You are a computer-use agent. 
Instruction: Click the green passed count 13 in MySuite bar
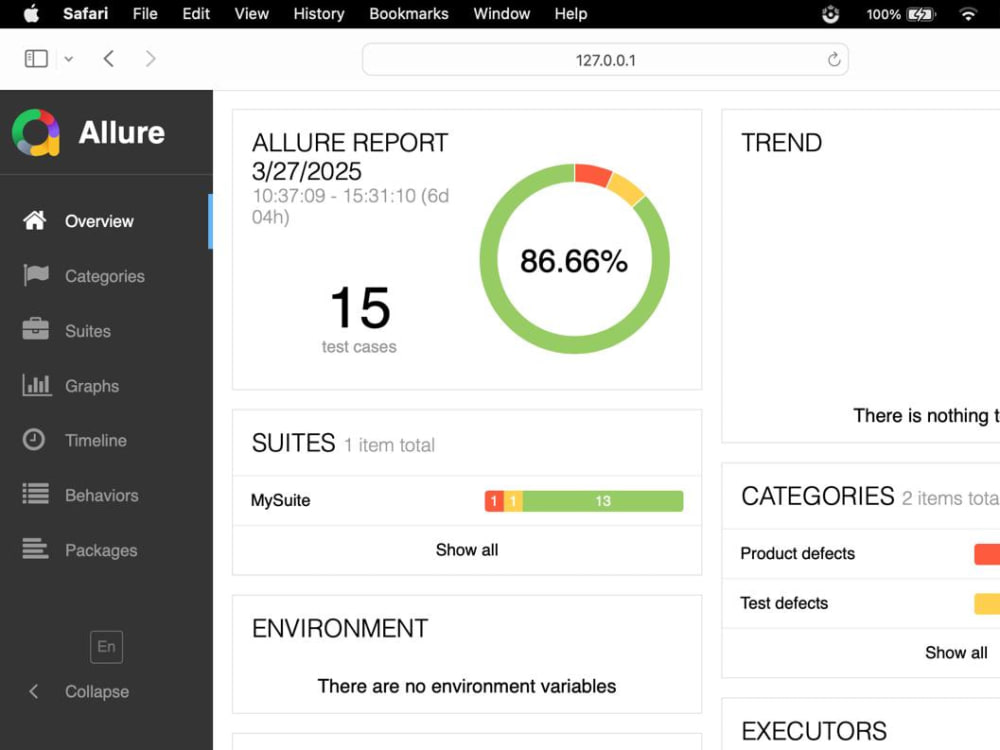[603, 501]
